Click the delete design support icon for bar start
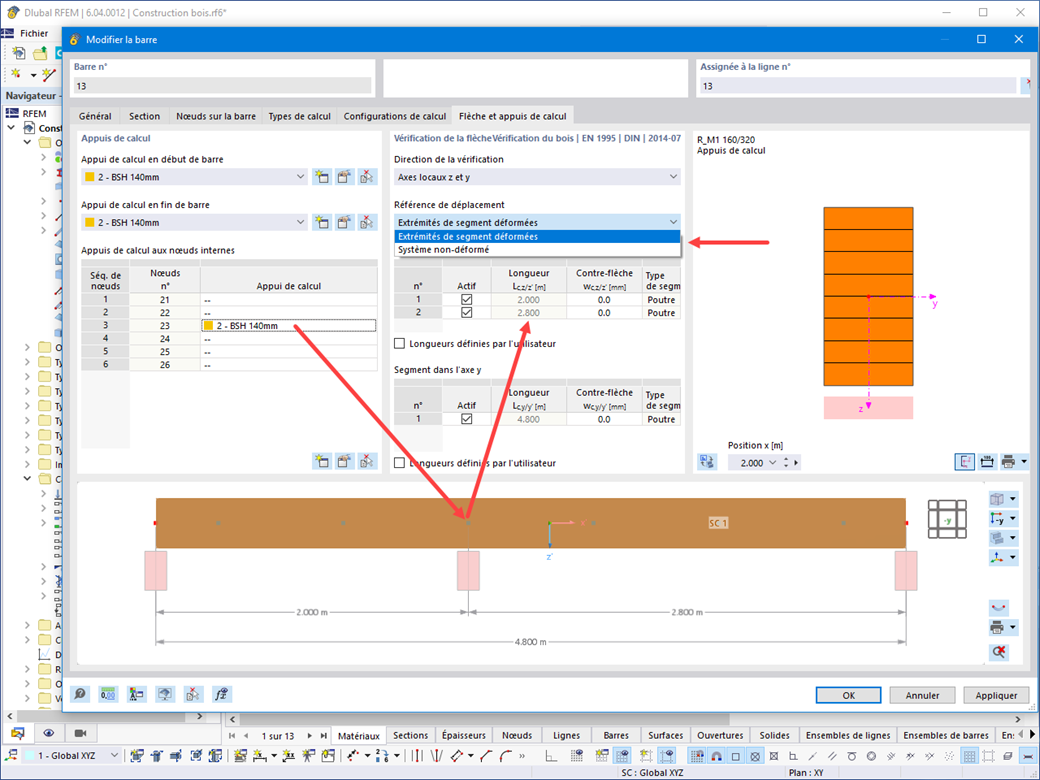1040x780 pixels. [x=367, y=177]
